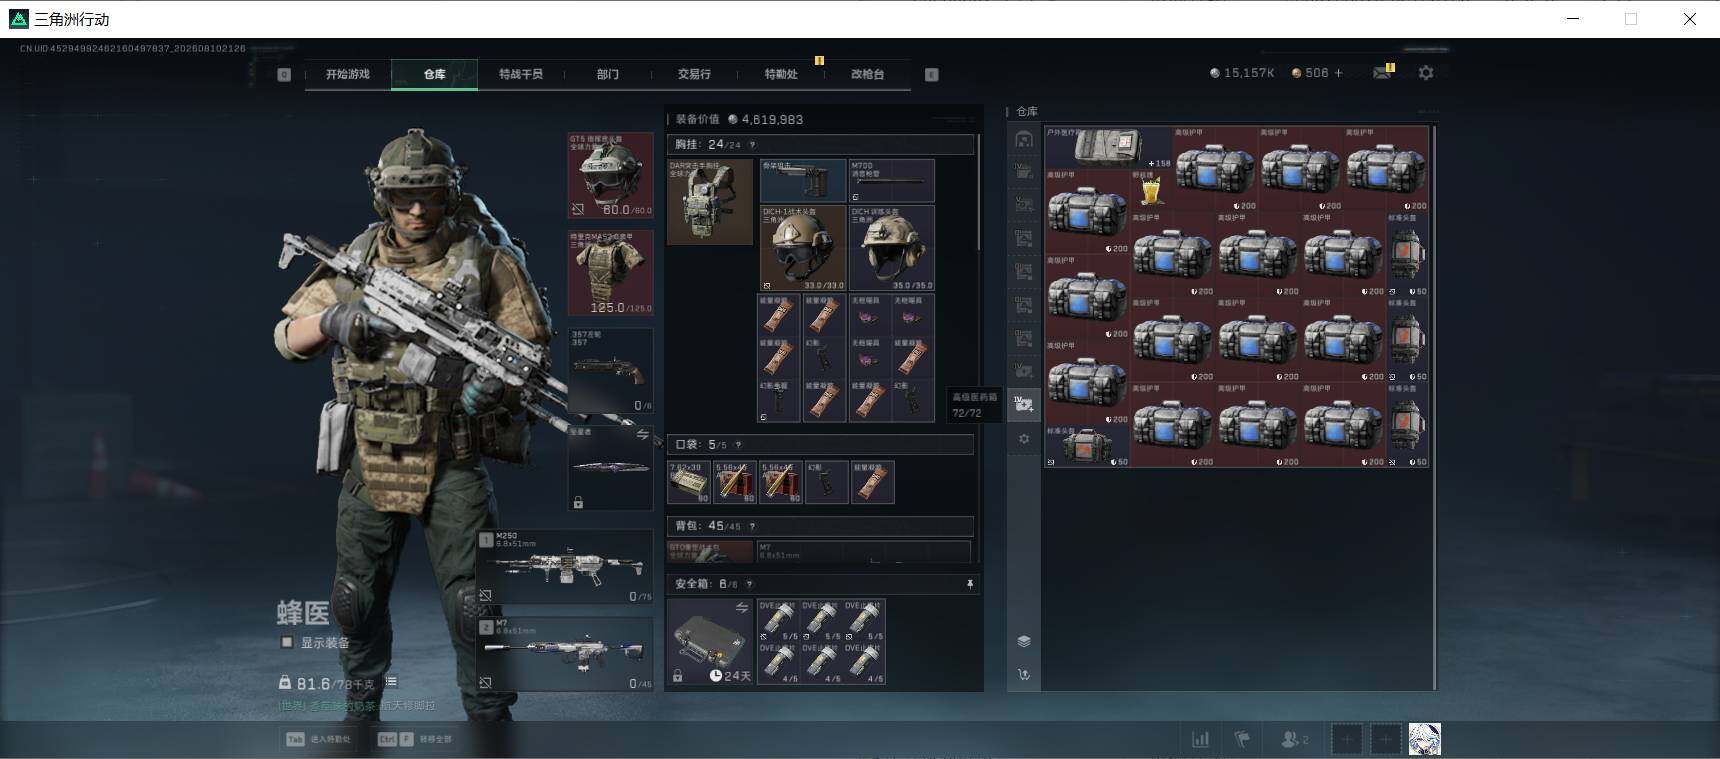Select the 7.62x39 ammo box in pocket
The image size is (1720, 759).
point(689,482)
